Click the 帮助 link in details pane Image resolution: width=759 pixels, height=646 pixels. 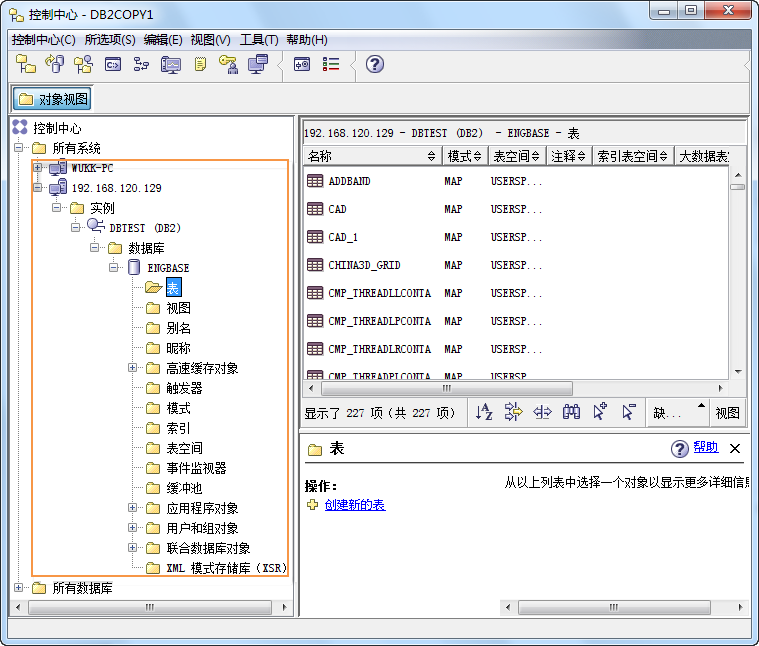click(x=705, y=448)
